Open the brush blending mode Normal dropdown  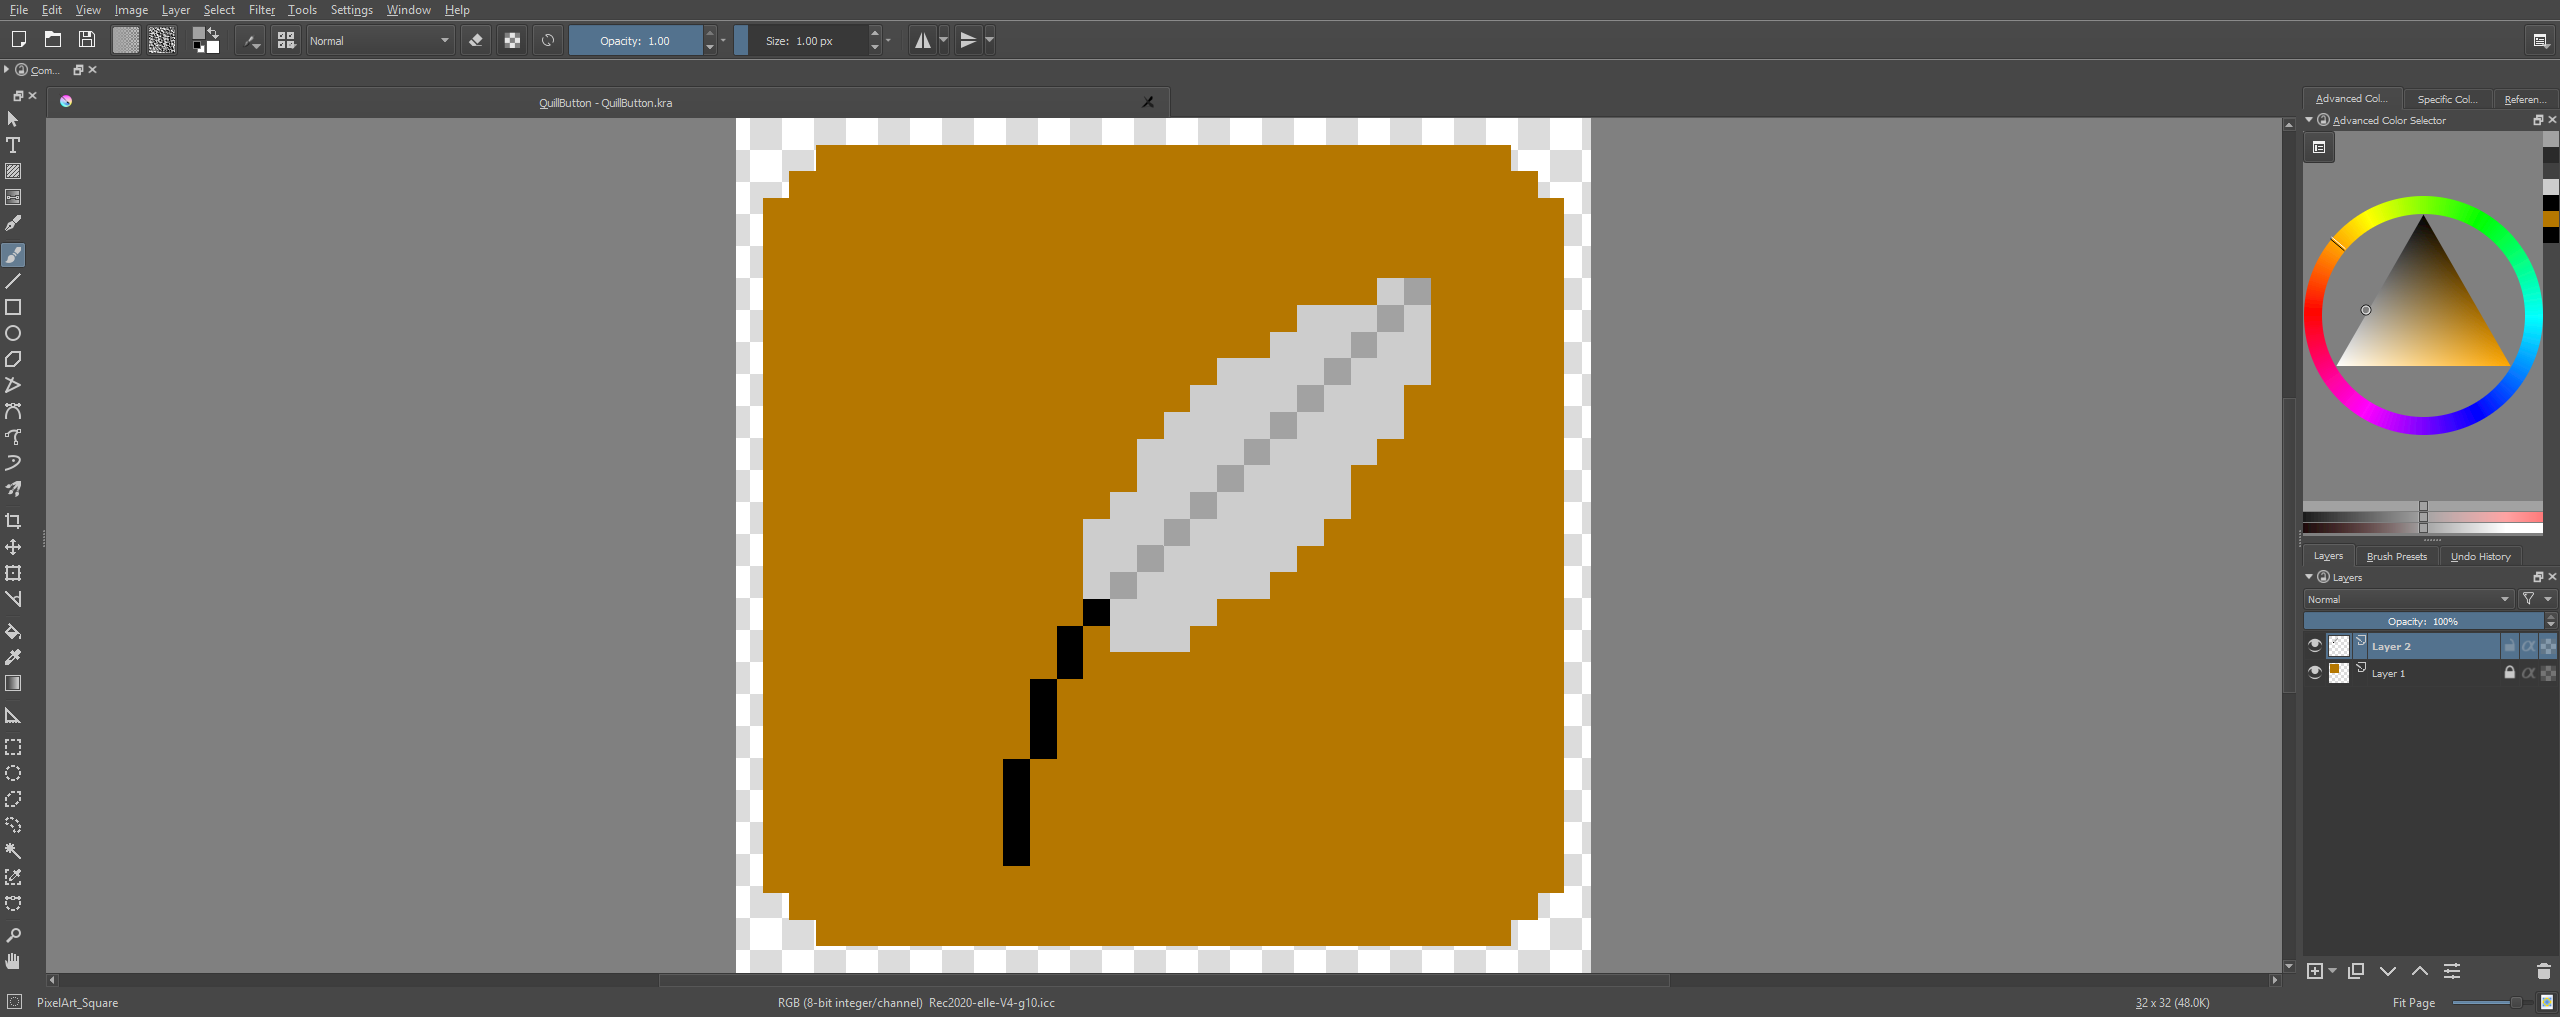pyautogui.click(x=380, y=41)
